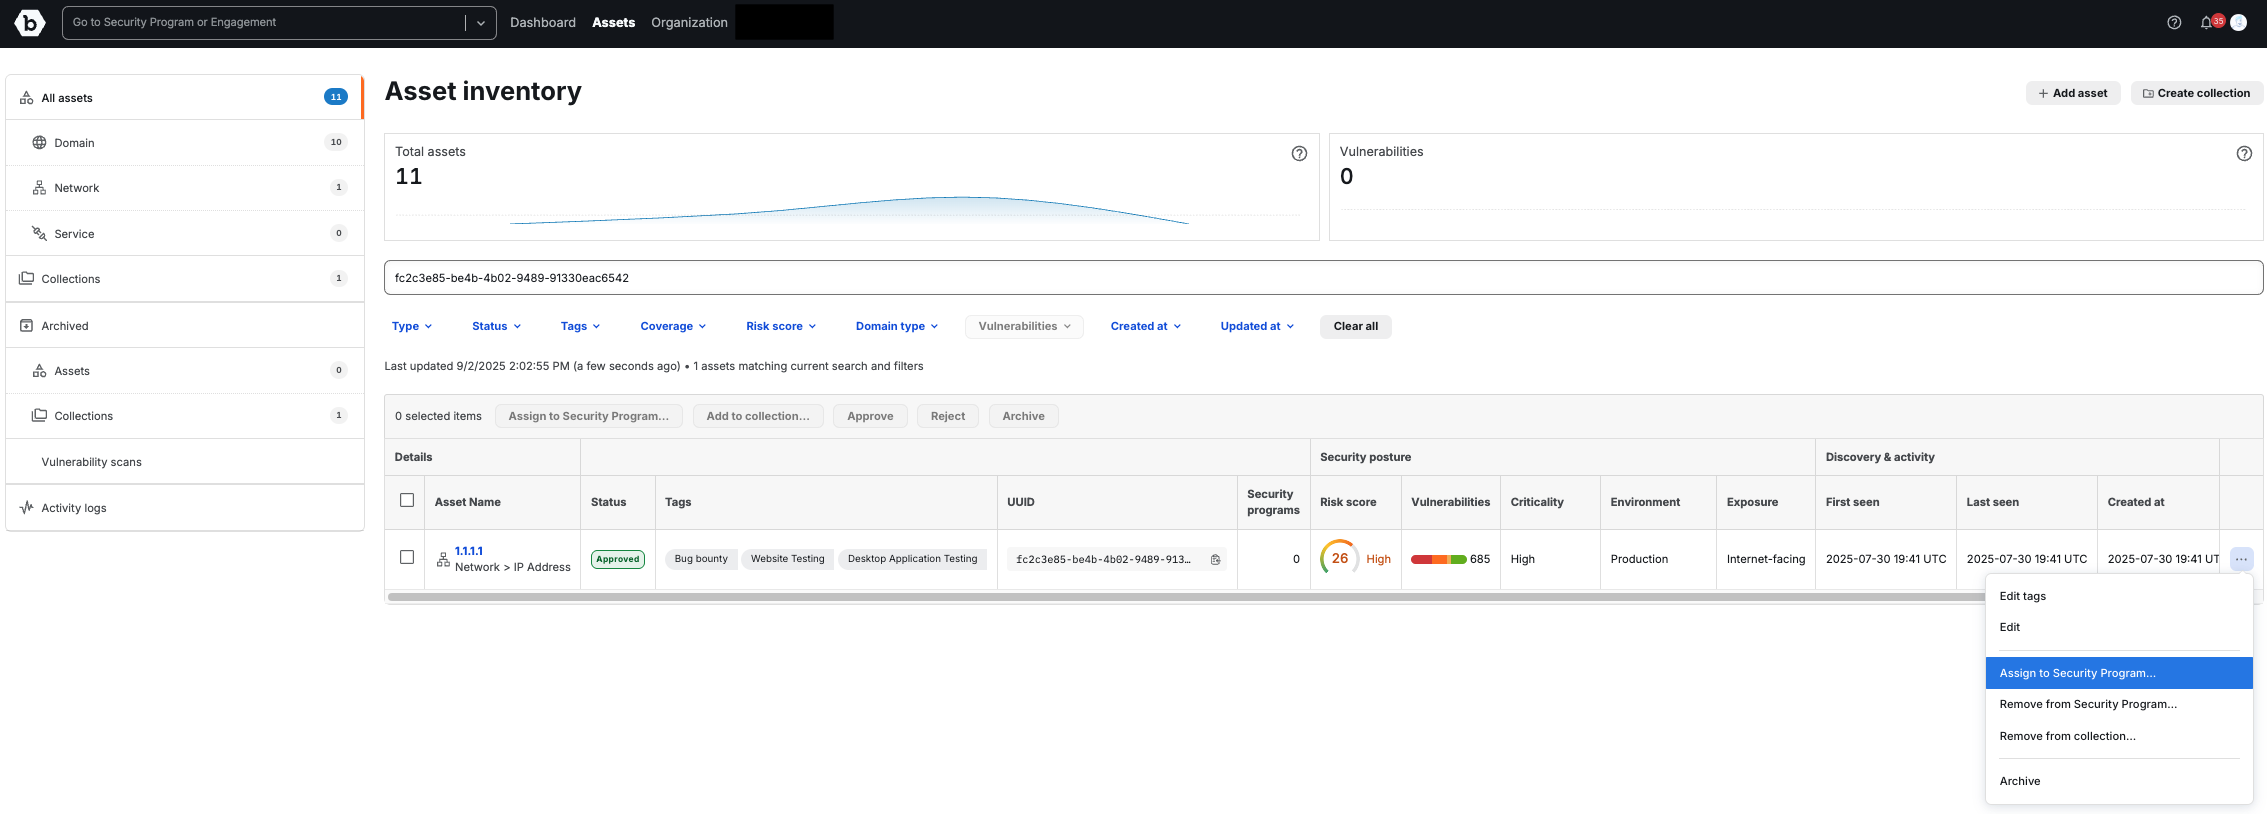Viewport: 2267px width, 814px height.
Task: Click the Desktop Application Testing tag
Action: coord(912,559)
